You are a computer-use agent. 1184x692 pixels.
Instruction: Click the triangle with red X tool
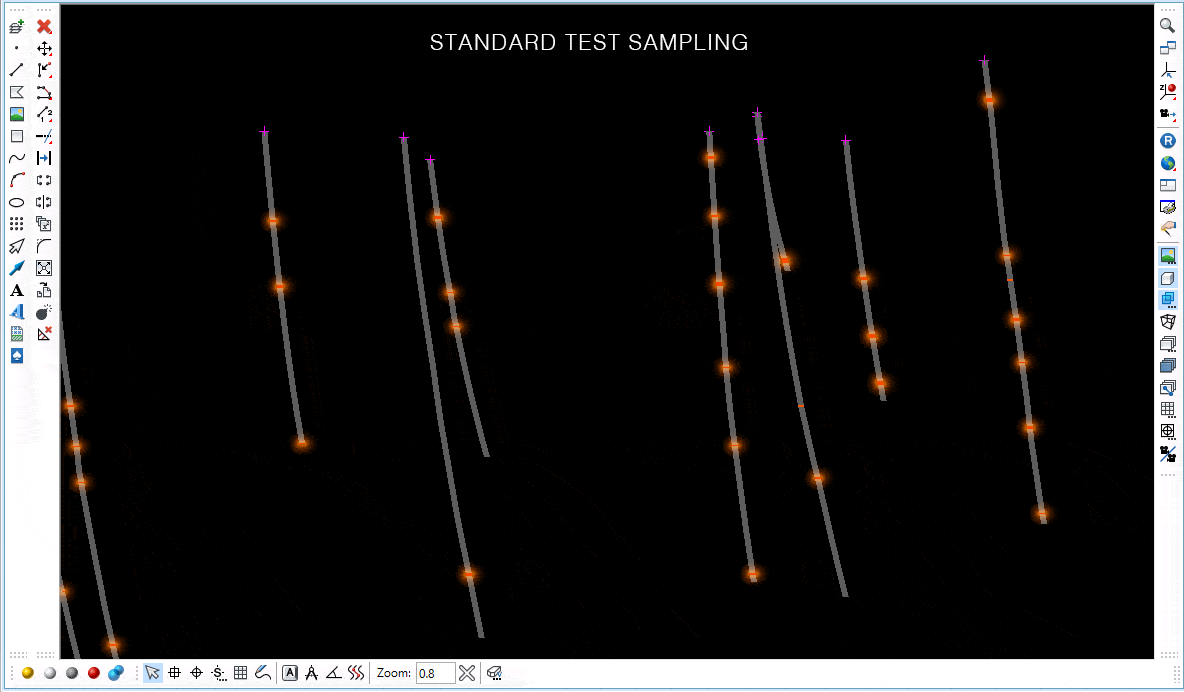click(x=44, y=334)
